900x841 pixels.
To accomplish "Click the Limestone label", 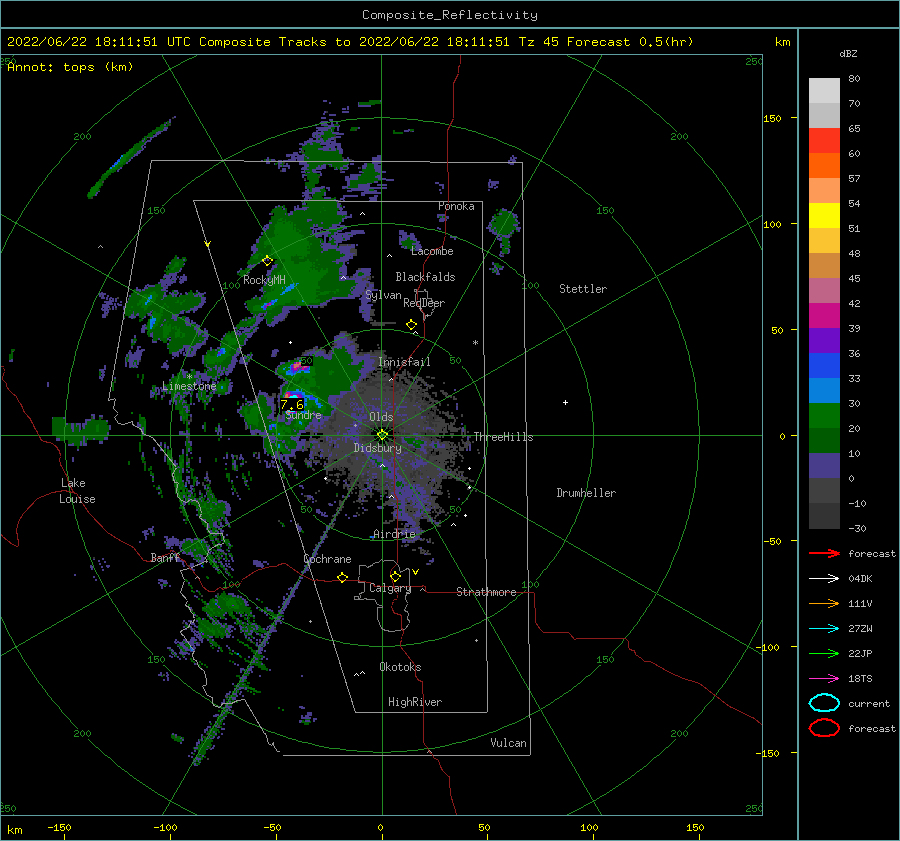I will (x=189, y=386).
